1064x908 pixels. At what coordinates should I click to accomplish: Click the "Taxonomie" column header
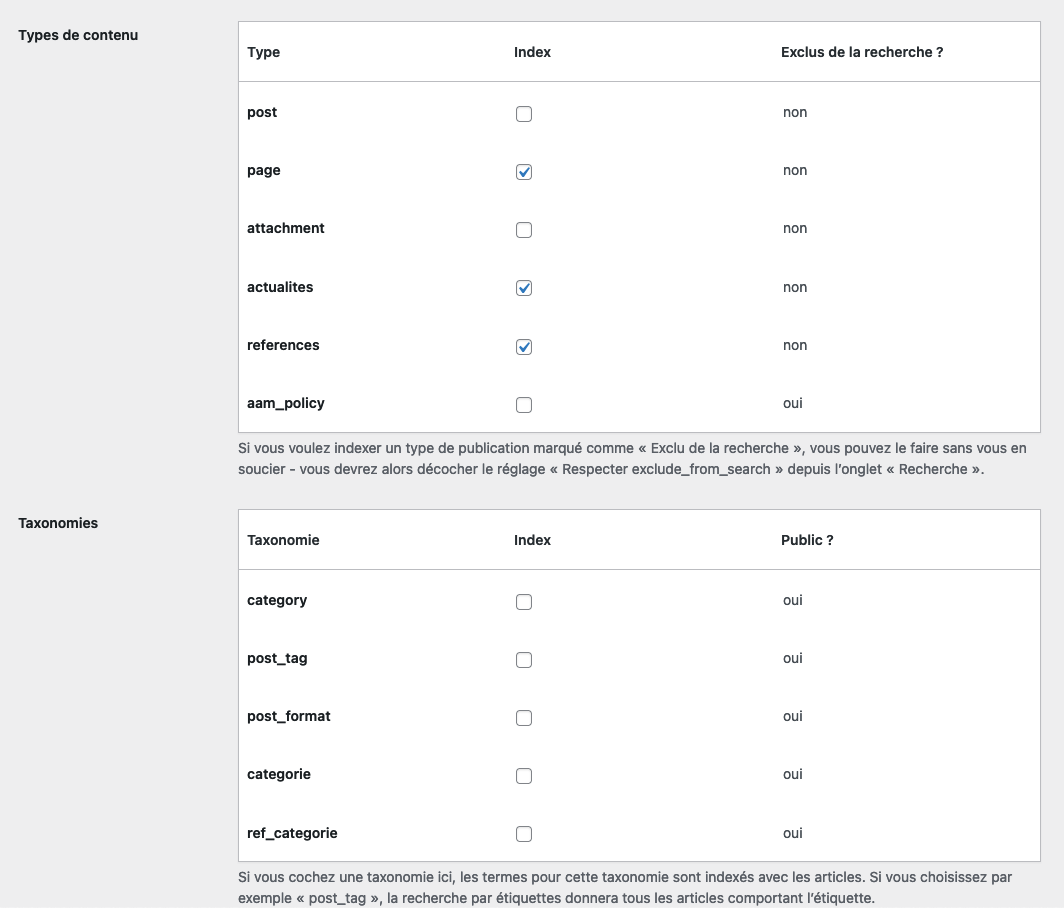coord(283,540)
